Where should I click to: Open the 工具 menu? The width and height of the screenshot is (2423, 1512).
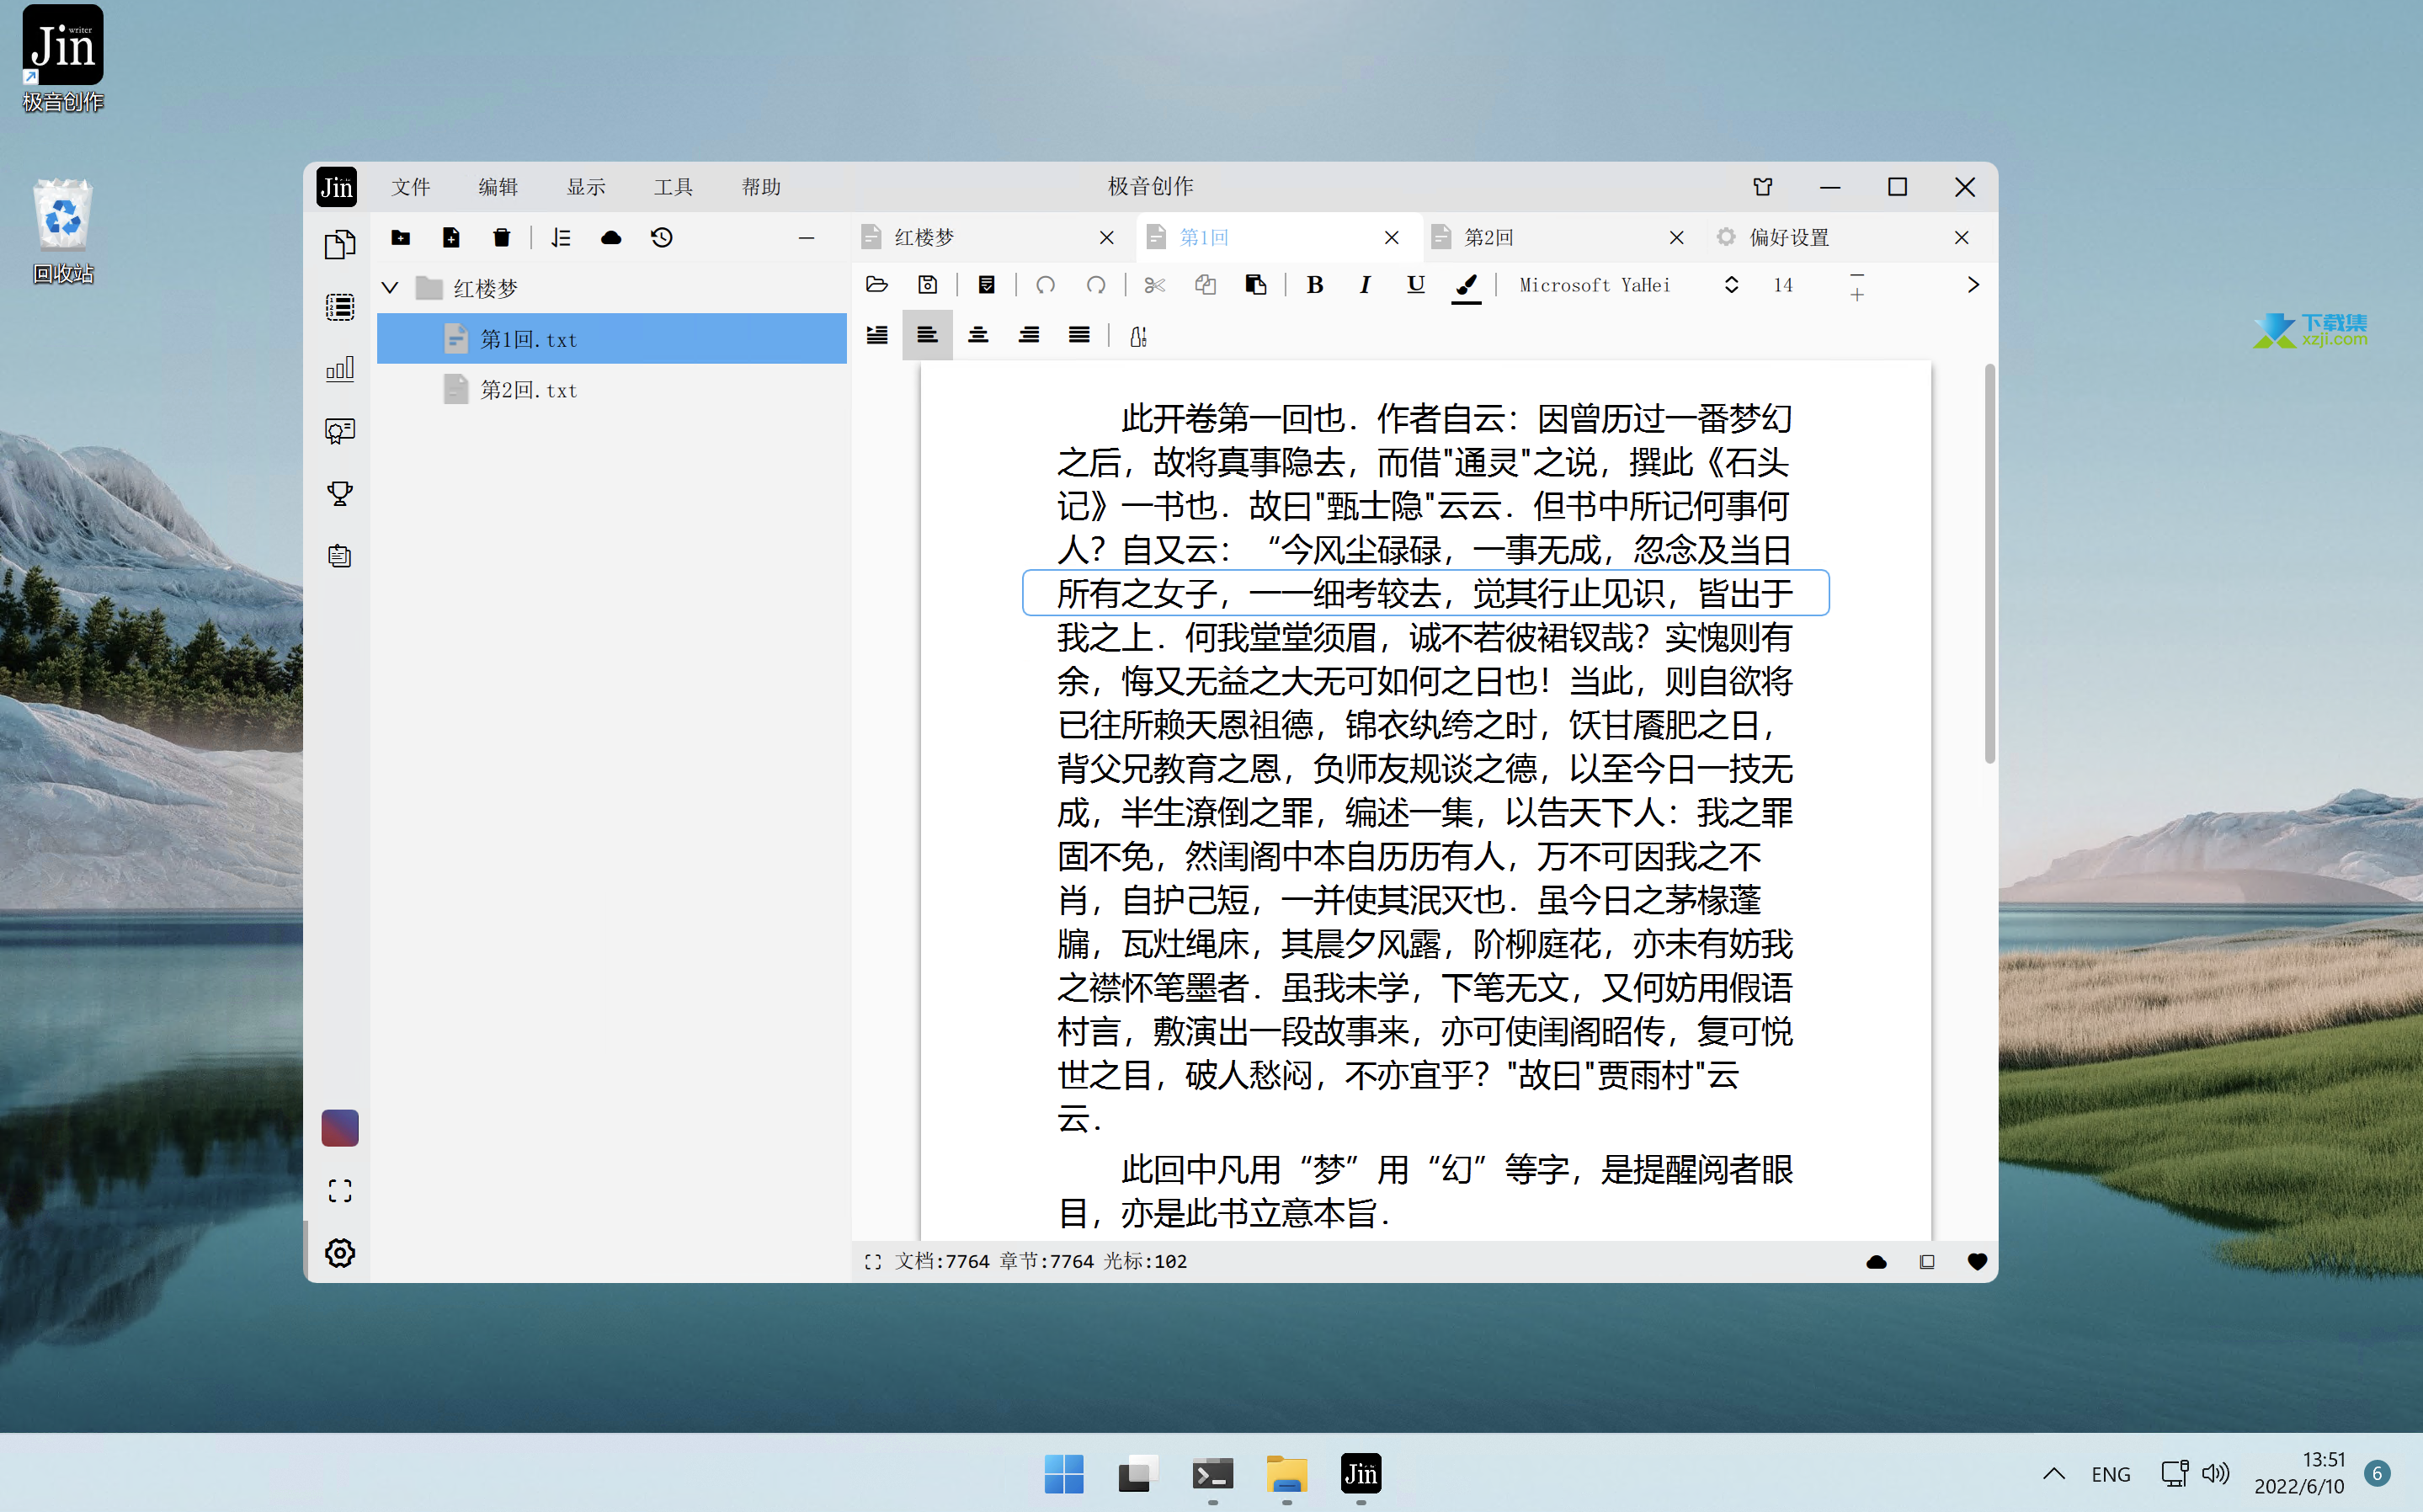point(673,187)
